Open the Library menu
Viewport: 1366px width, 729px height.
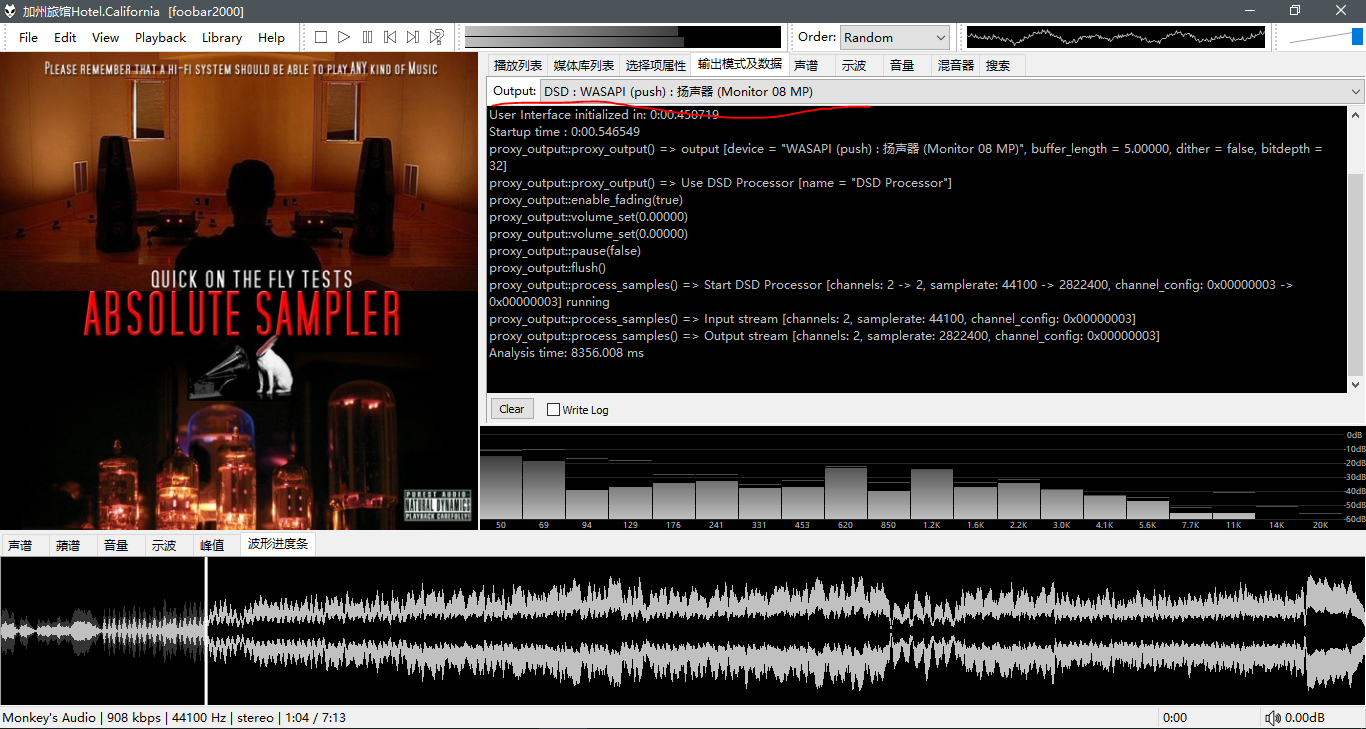coord(221,37)
